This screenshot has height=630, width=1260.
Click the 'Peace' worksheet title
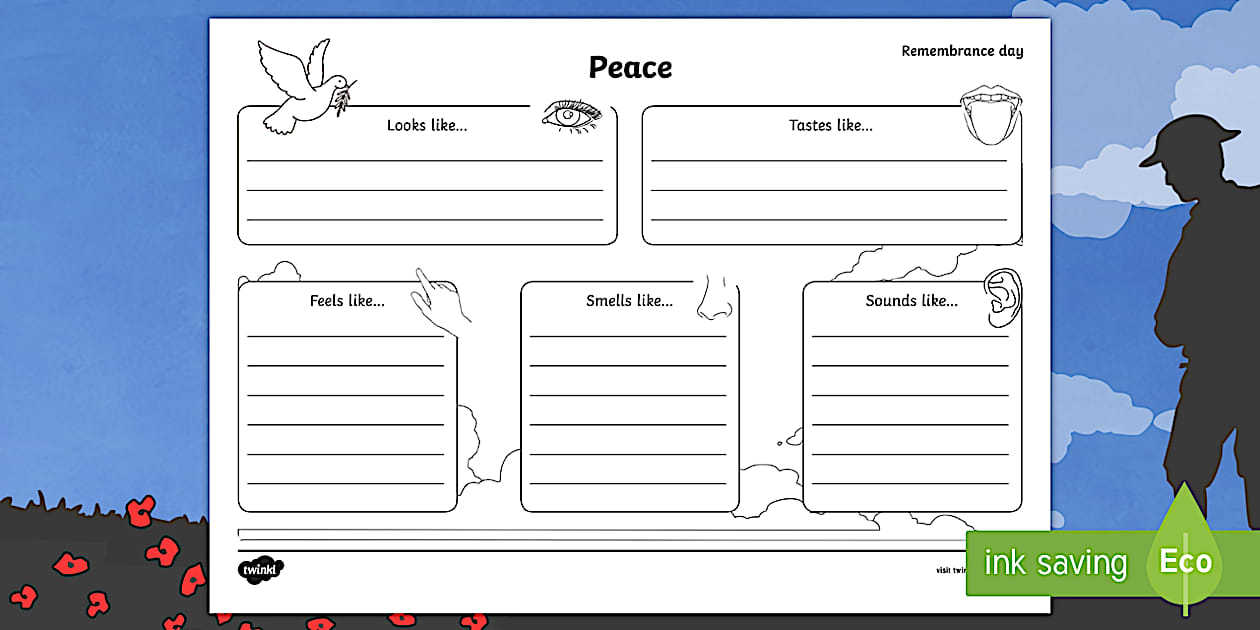tap(629, 68)
